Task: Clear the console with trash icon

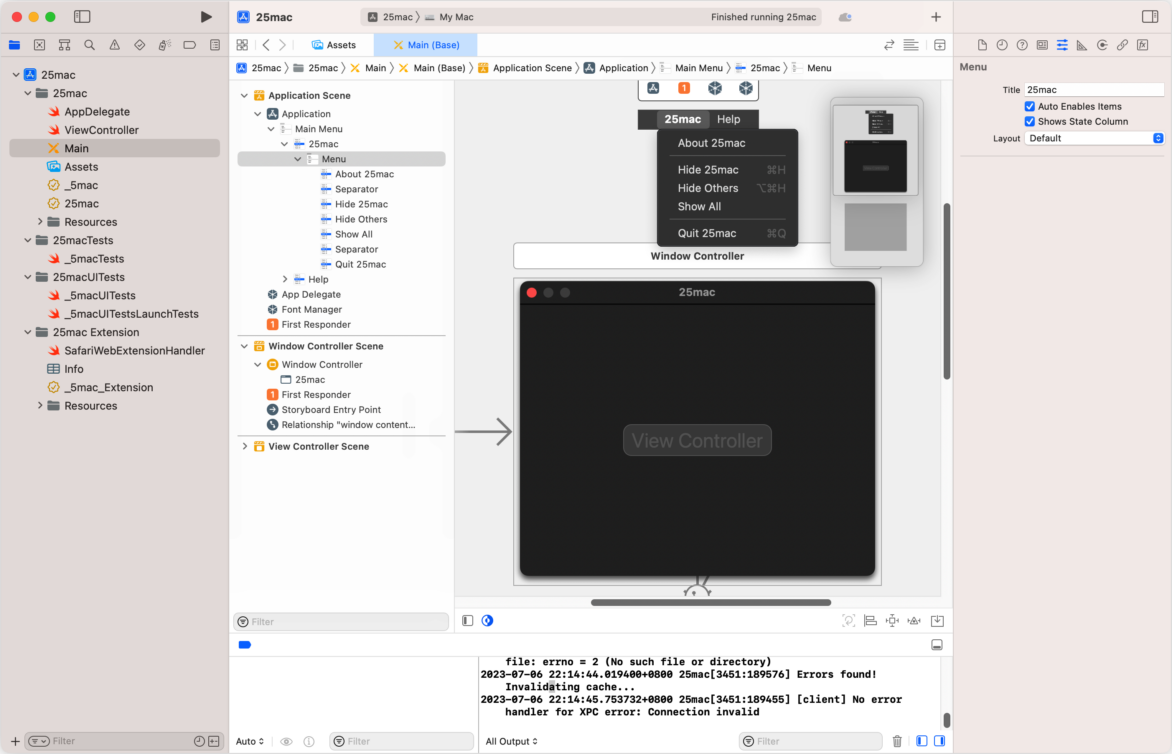Action: pyautogui.click(x=897, y=741)
